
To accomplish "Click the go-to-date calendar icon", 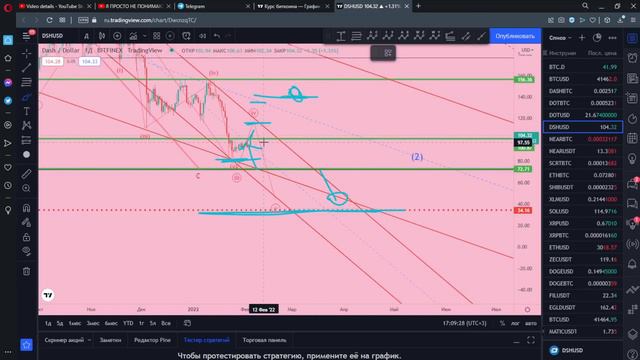I will pos(187,323).
